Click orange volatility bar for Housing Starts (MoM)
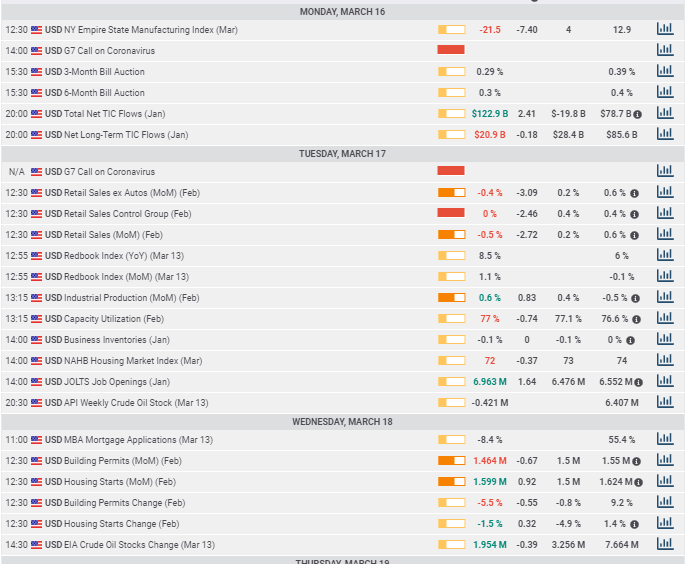 coord(451,481)
